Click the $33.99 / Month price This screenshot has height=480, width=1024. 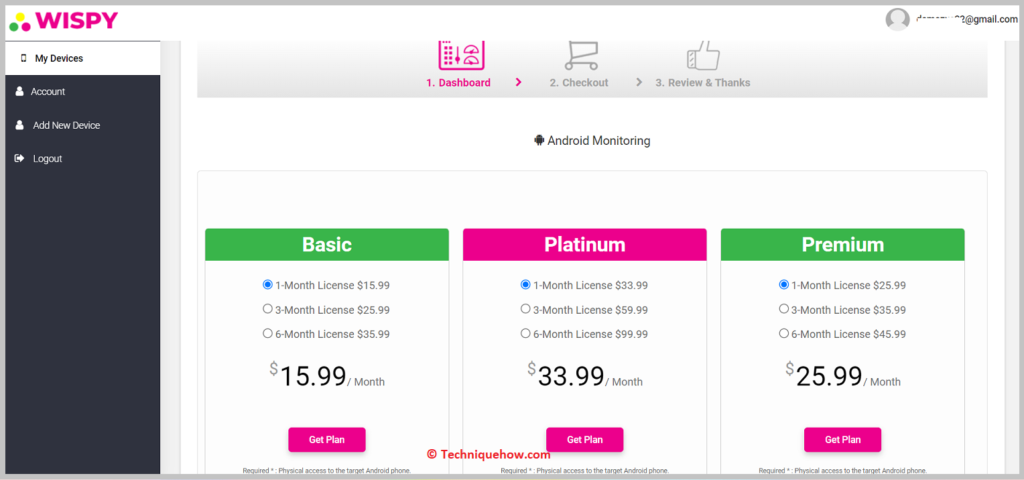(584, 376)
